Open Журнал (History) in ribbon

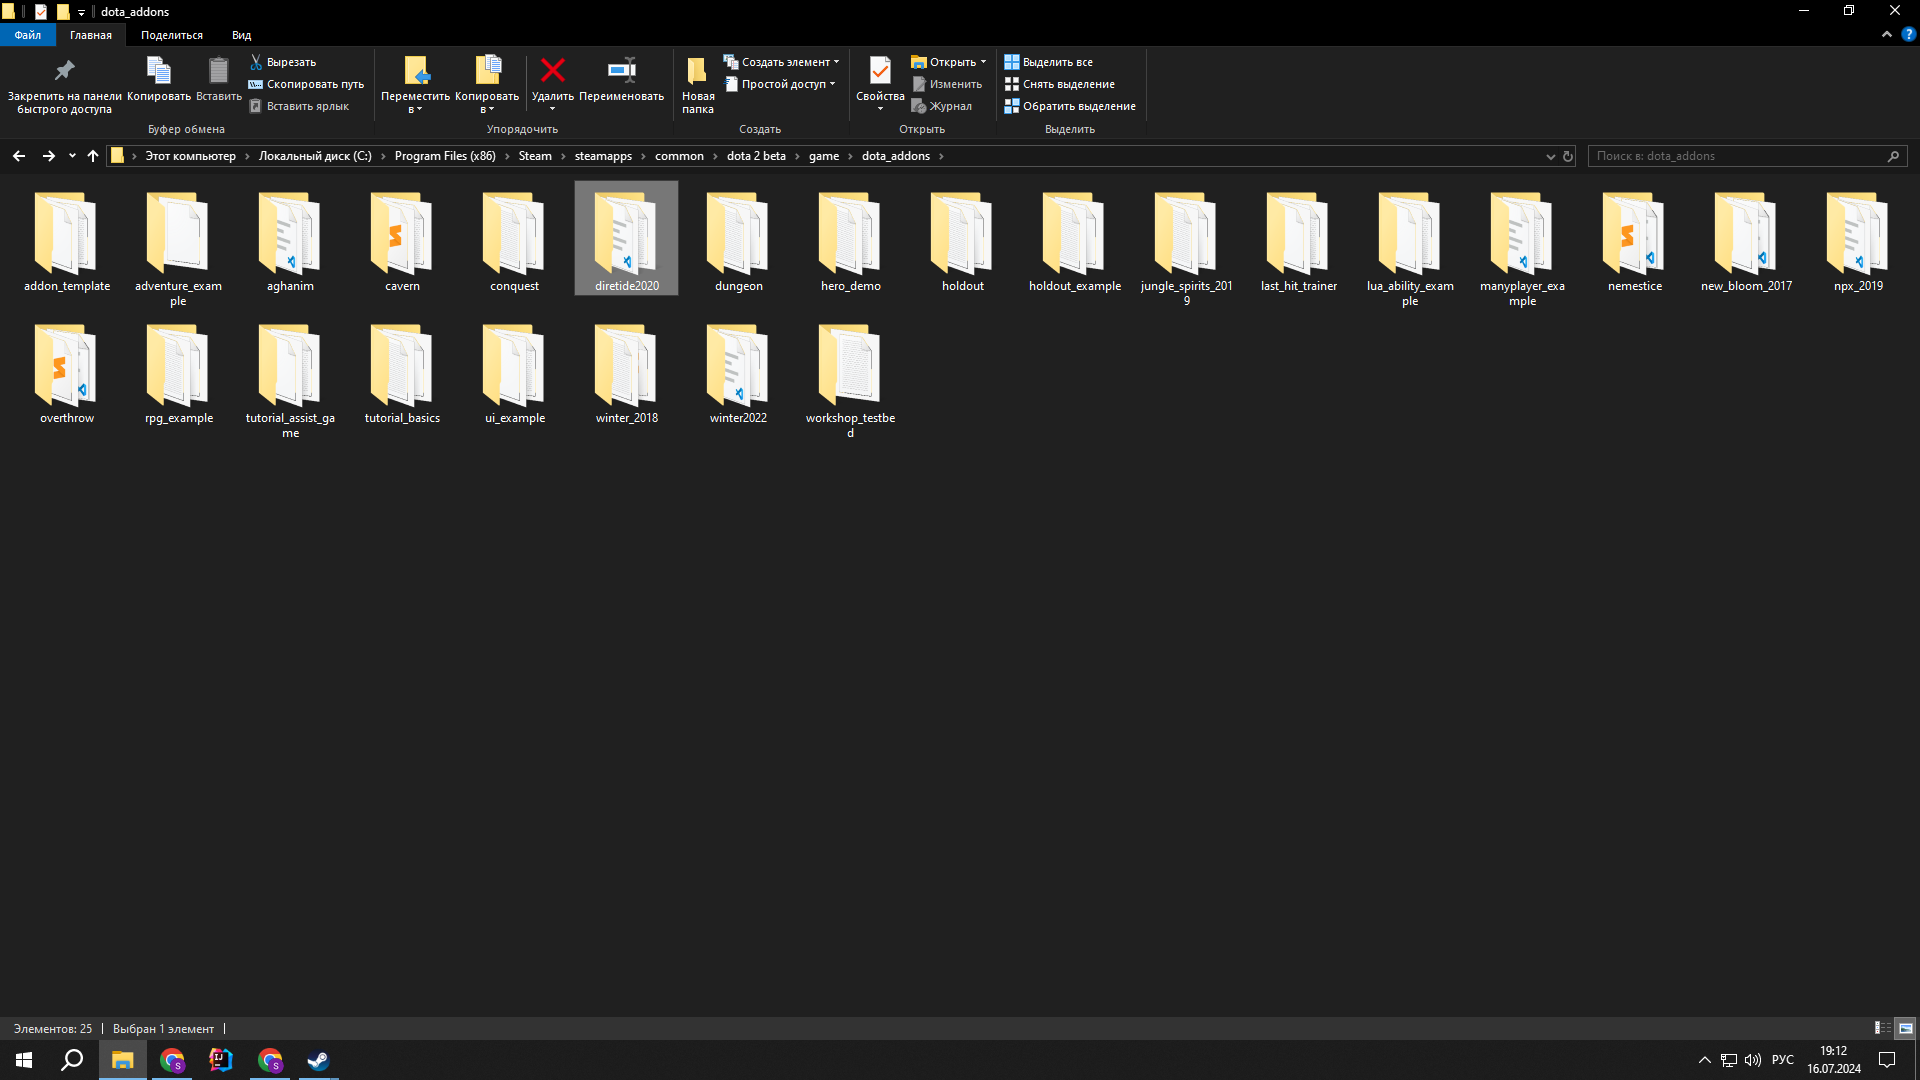[x=941, y=106]
